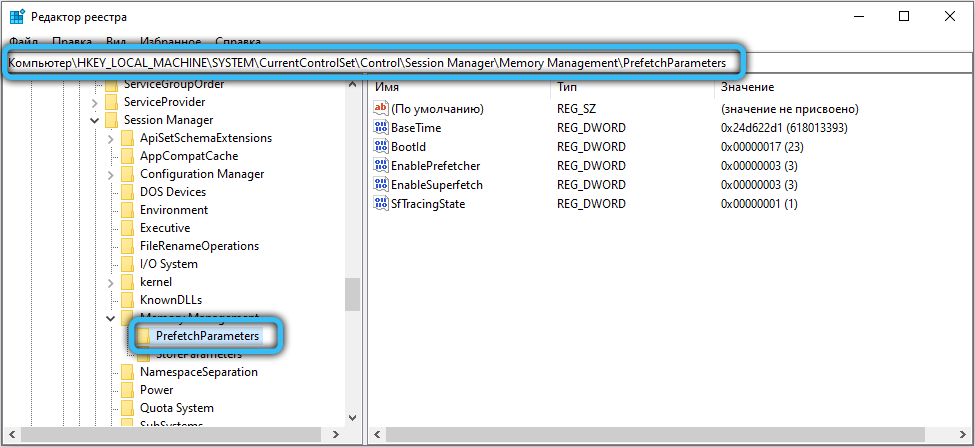Expand the ApiSetSchemaExtensions node
975x447 pixels.
pyautogui.click(x=110, y=138)
